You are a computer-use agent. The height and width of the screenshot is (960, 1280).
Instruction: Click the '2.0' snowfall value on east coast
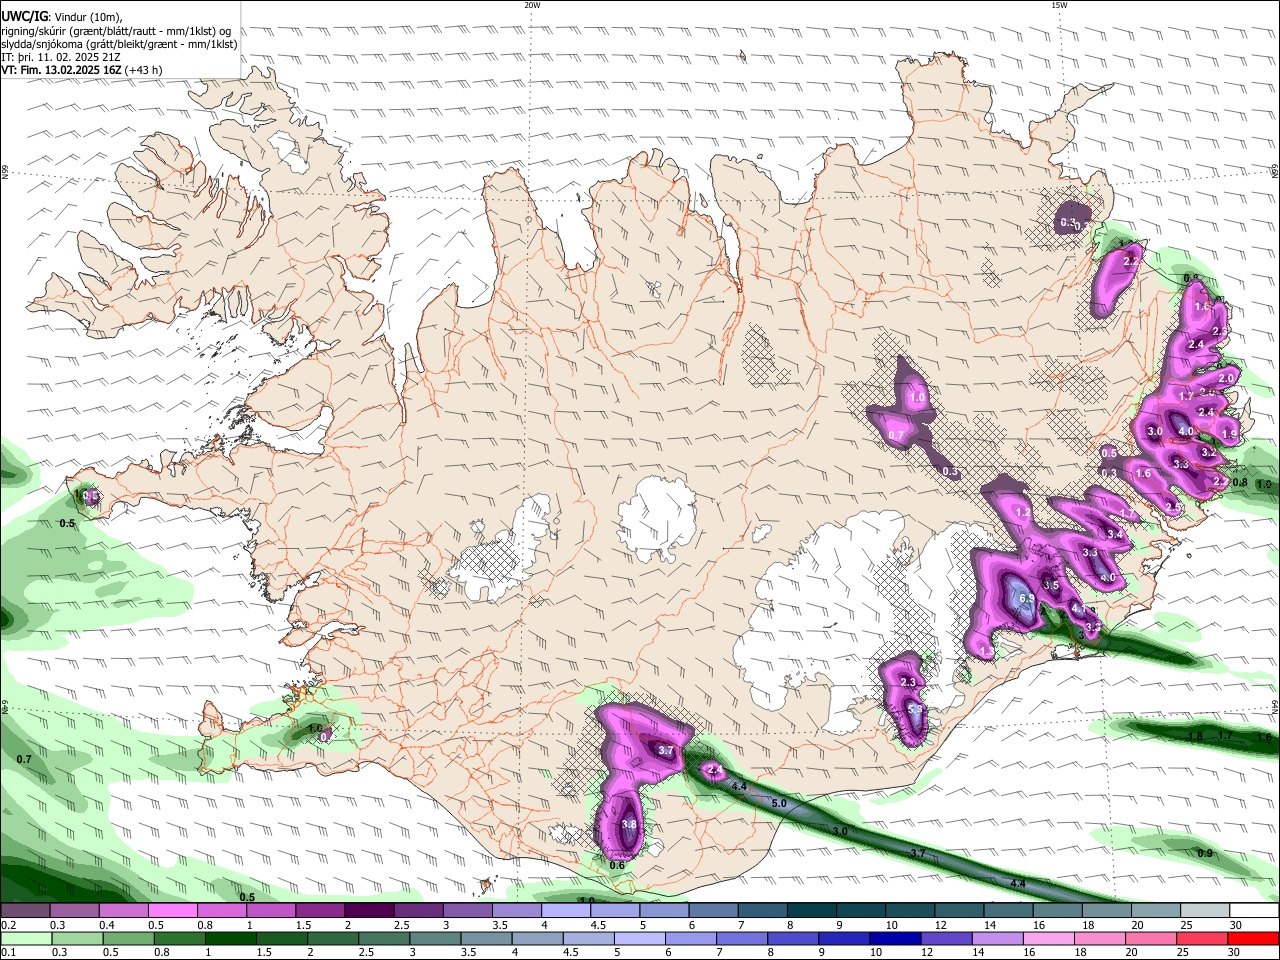pos(1227,378)
